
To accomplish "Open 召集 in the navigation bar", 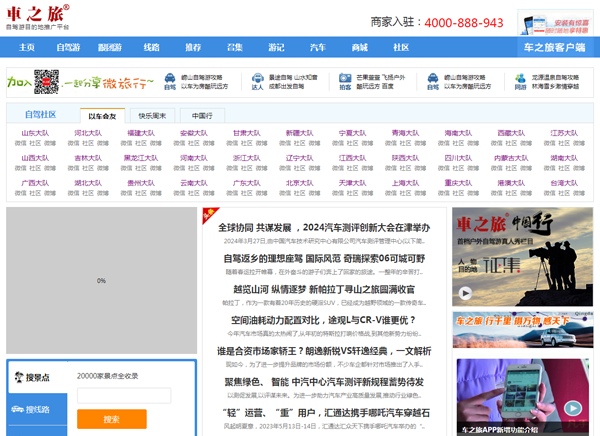I will (x=235, y=47).
